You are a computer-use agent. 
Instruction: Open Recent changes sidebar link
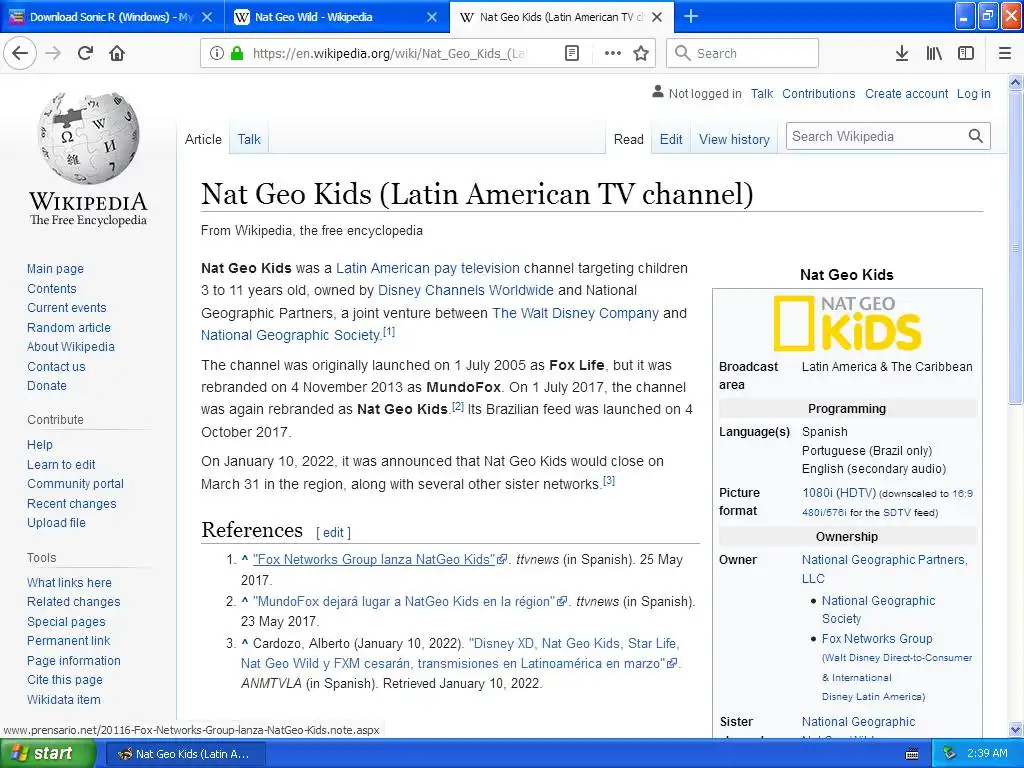[72, 504]
